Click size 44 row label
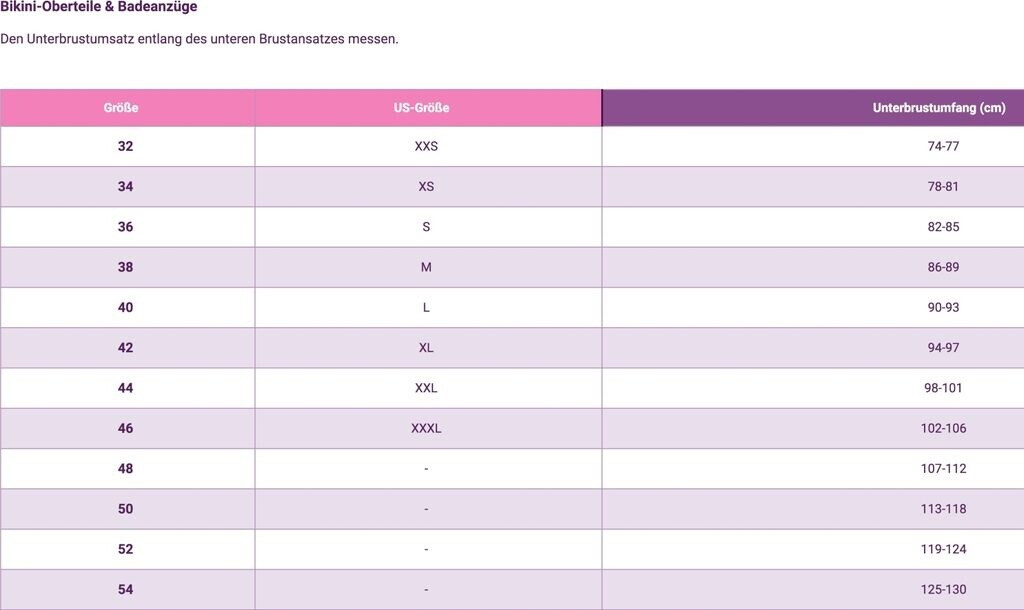The height and width of the screenshot is (610, 1024). (125, 388)
